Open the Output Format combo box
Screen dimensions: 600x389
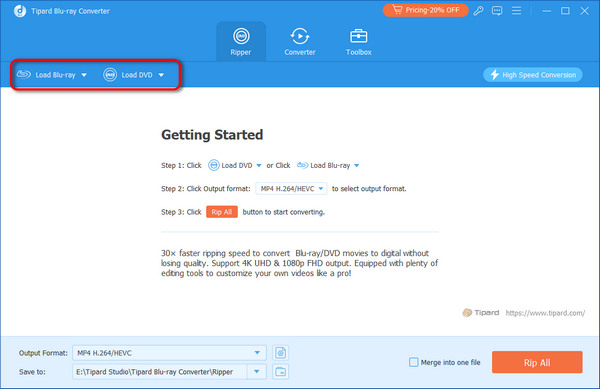click(169, 353)
